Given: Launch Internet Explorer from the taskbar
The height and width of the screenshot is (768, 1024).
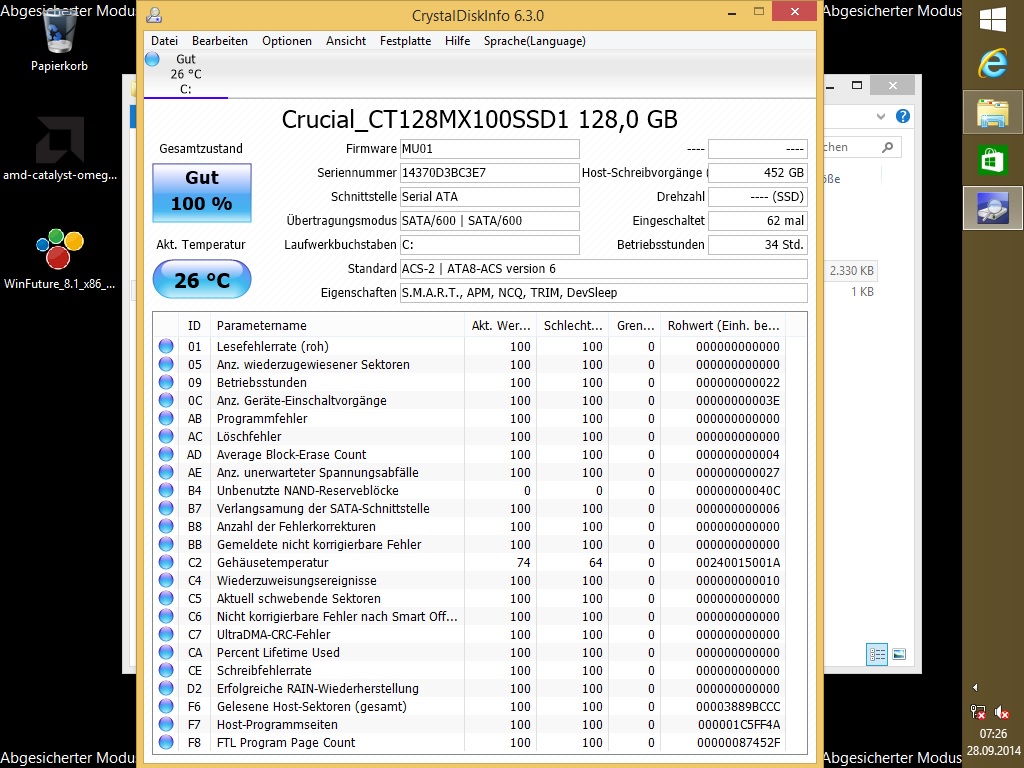Looking at the screenshot, I should tap(993, 64).
